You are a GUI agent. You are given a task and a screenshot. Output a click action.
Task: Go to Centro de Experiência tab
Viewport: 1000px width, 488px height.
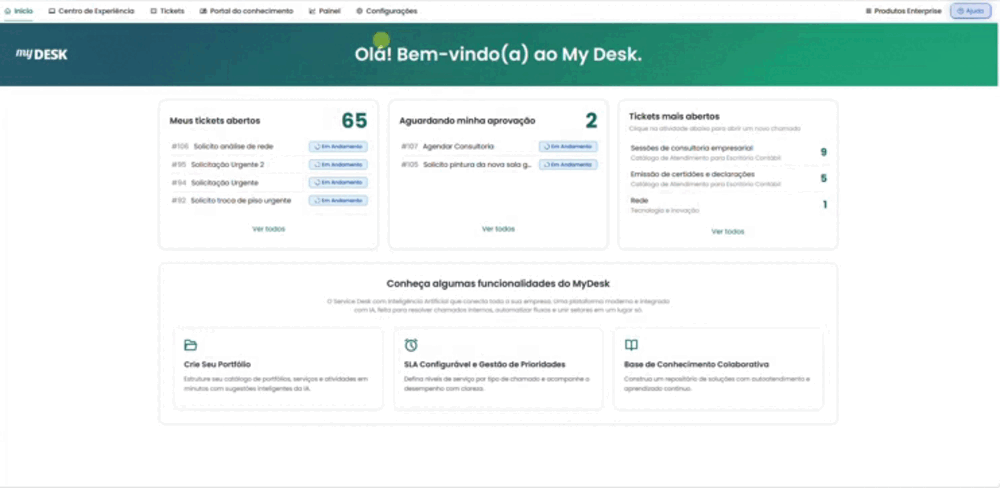click(91, 11)
